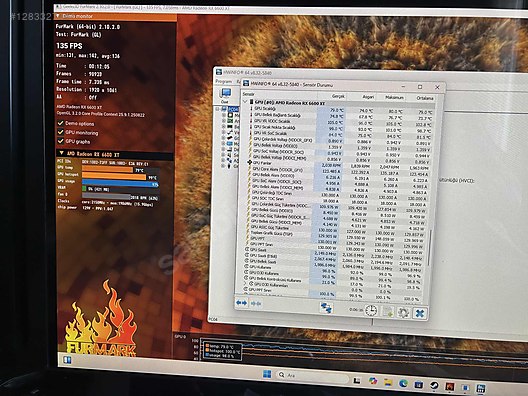Toggle the GPU monitoring checkbox
Viewport: 528px width, 396px height.
coord(61,132)
